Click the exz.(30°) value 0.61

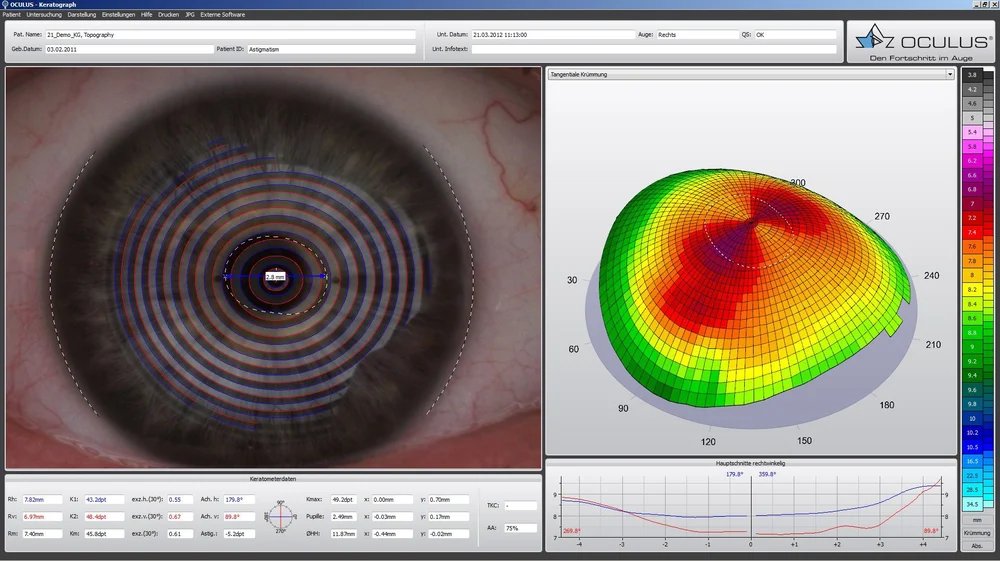click(180, 534)
